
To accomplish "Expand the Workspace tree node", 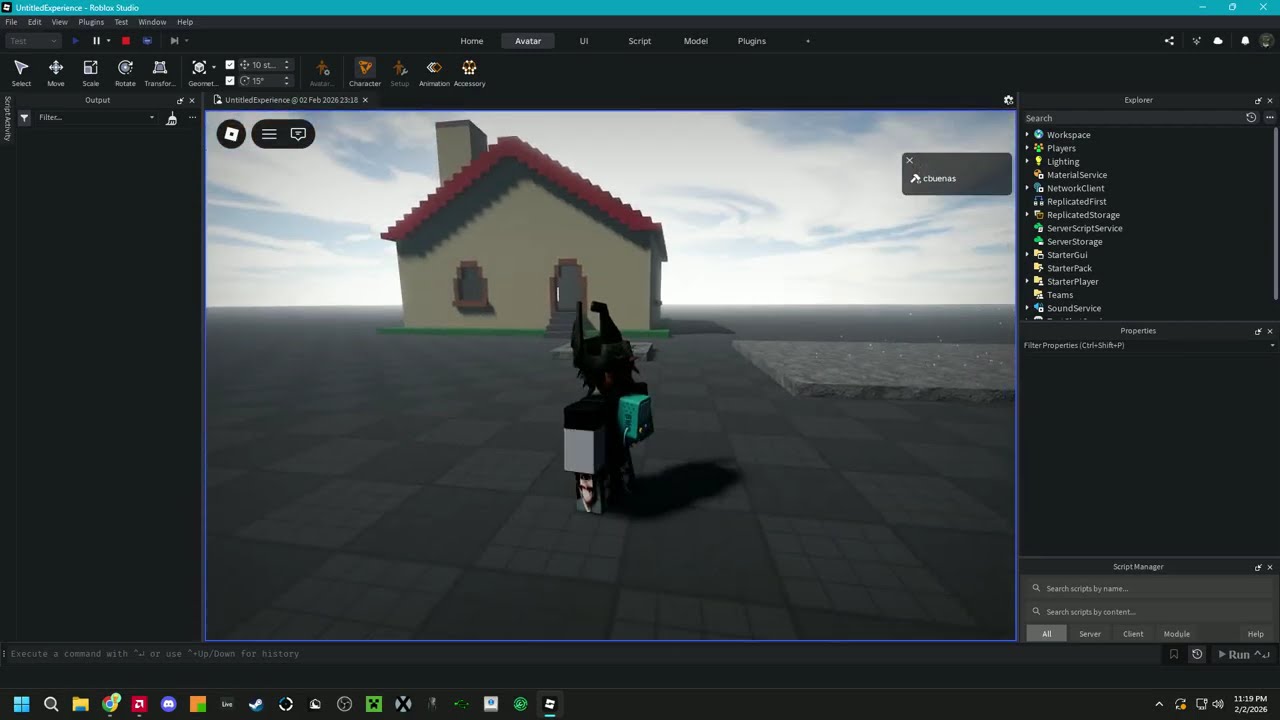I will 1027,135.
